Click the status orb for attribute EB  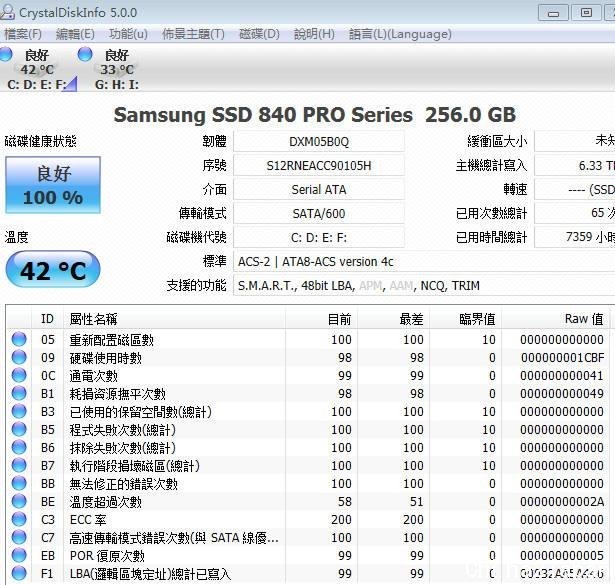(19, 556)
